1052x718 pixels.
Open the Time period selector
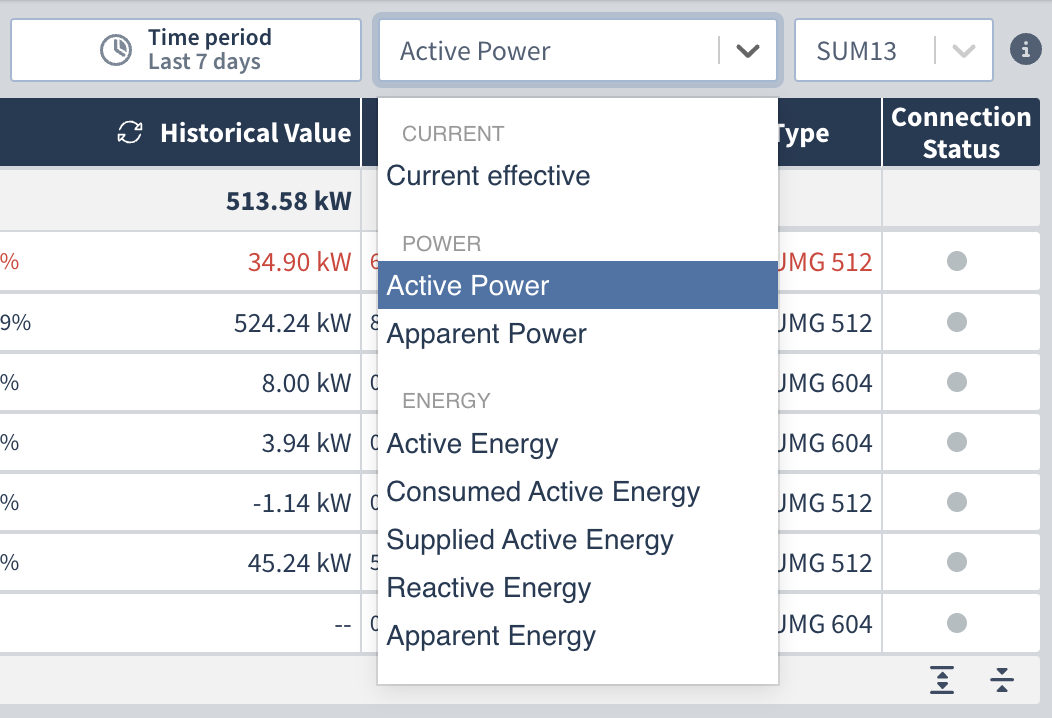point(186,50)
